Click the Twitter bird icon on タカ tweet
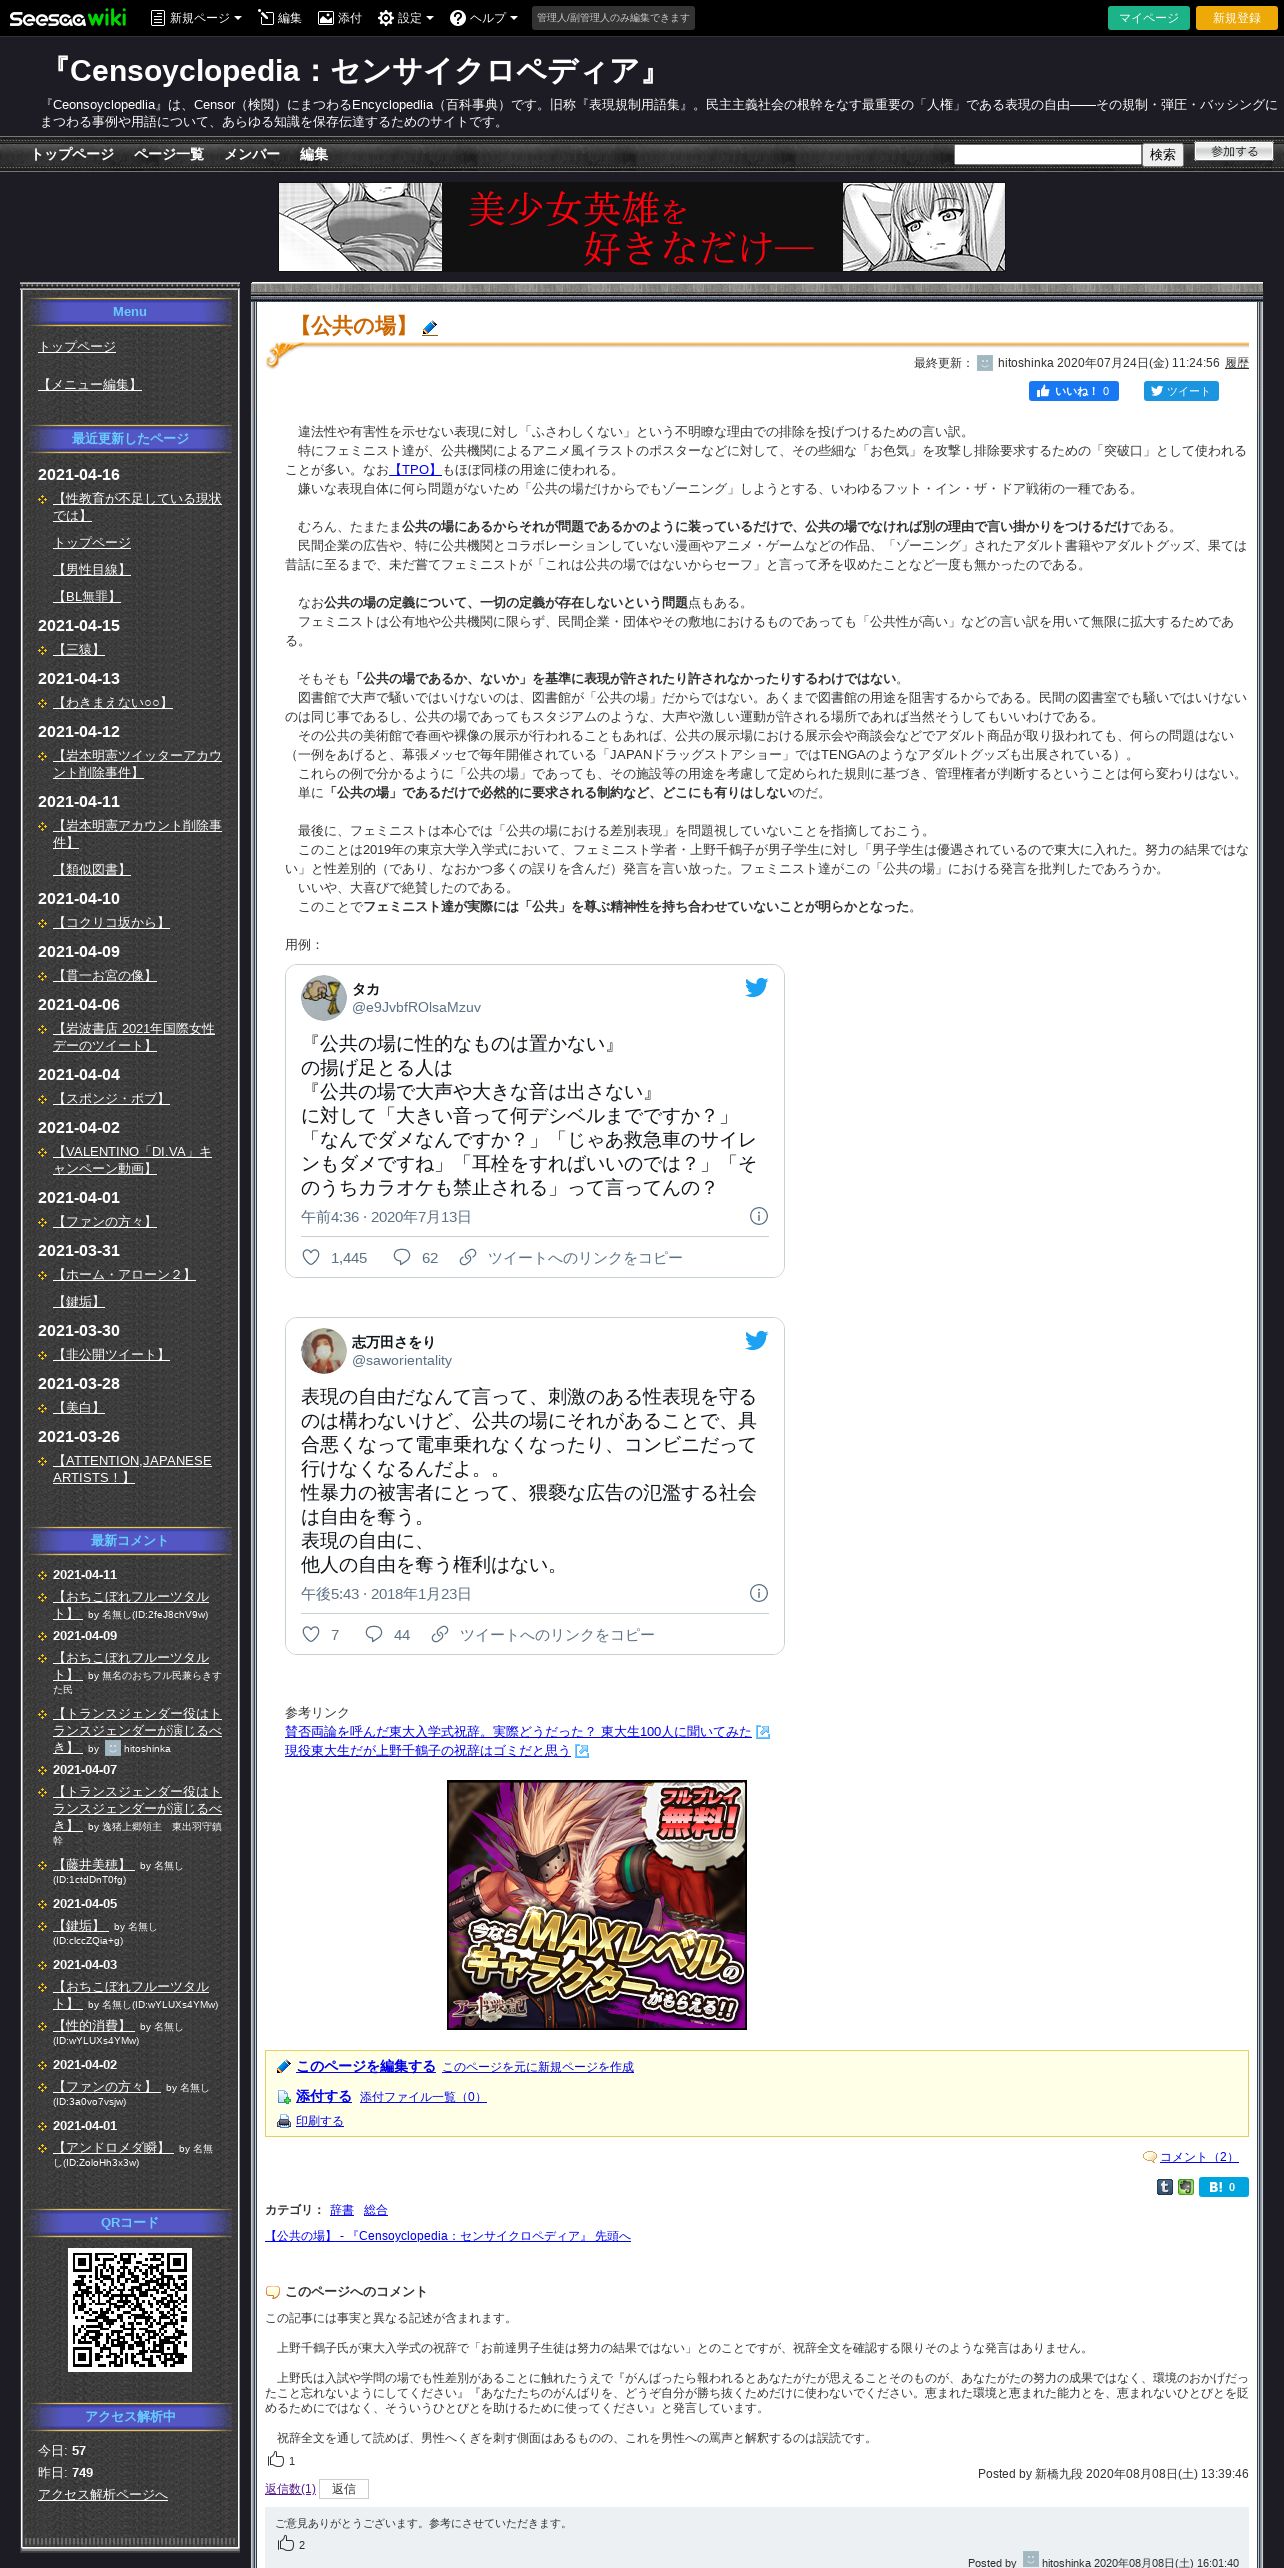1284x2568 pixels. click(x=756, y=988)
